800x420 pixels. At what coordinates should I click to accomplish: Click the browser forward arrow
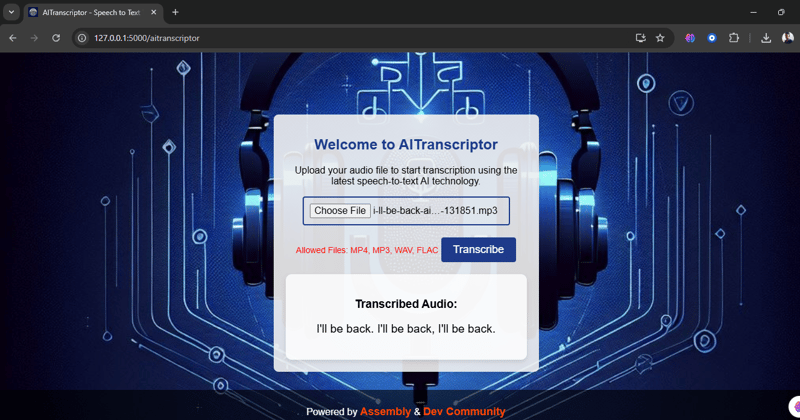(x=34, y=38)
